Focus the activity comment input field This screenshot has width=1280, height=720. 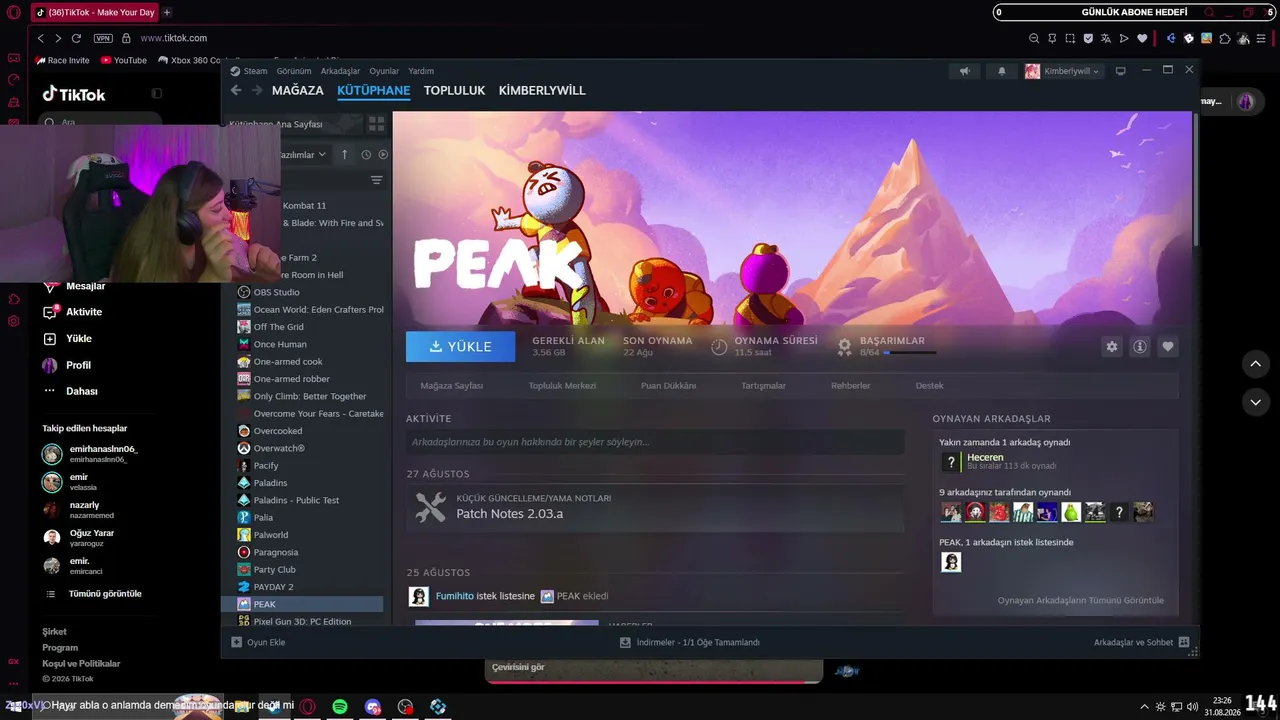(x=655, y=442)
